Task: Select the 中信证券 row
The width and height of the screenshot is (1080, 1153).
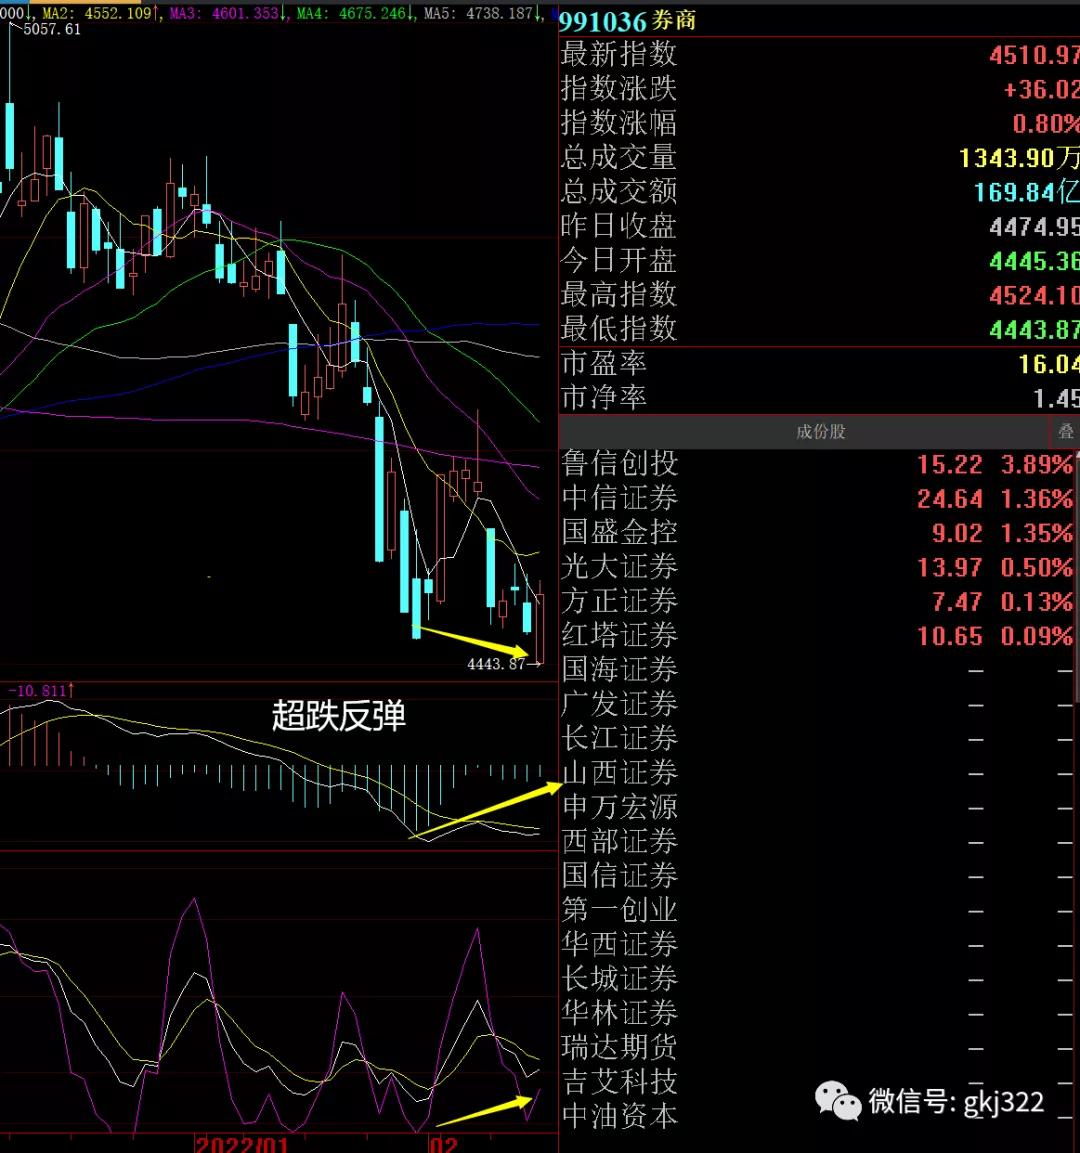Action: click(620, 498)
